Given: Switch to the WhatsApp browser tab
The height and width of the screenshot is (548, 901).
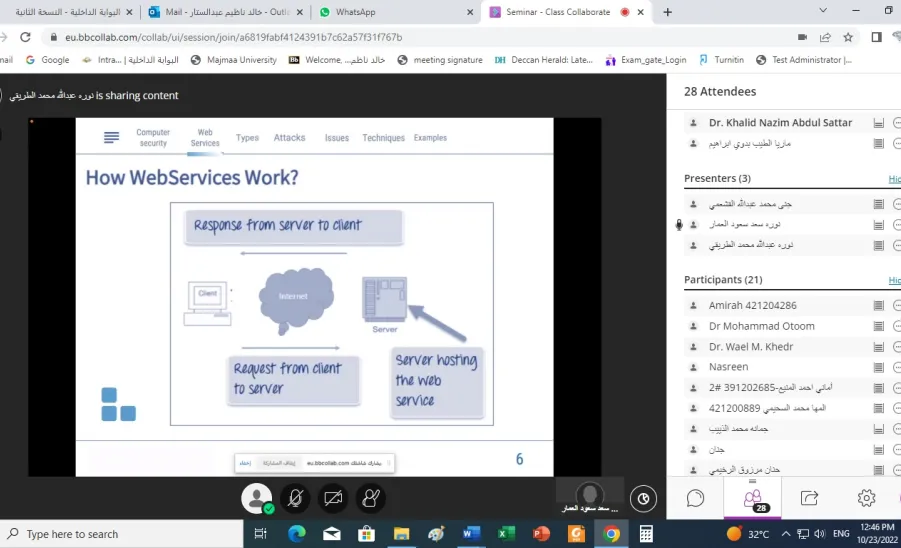Looking at the screenshot, I should pyautogui.click(x=396, y=12).
